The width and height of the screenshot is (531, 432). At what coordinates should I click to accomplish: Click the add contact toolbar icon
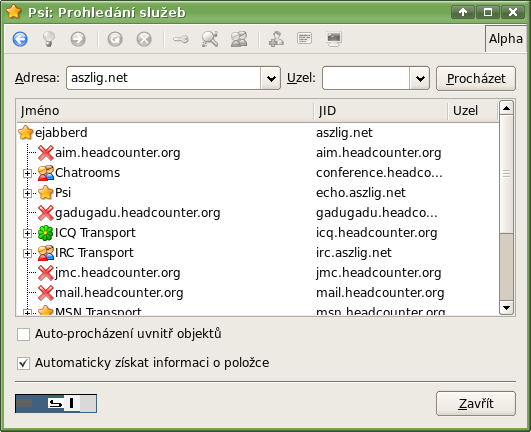pyautogui.click(x=276, y=39)
